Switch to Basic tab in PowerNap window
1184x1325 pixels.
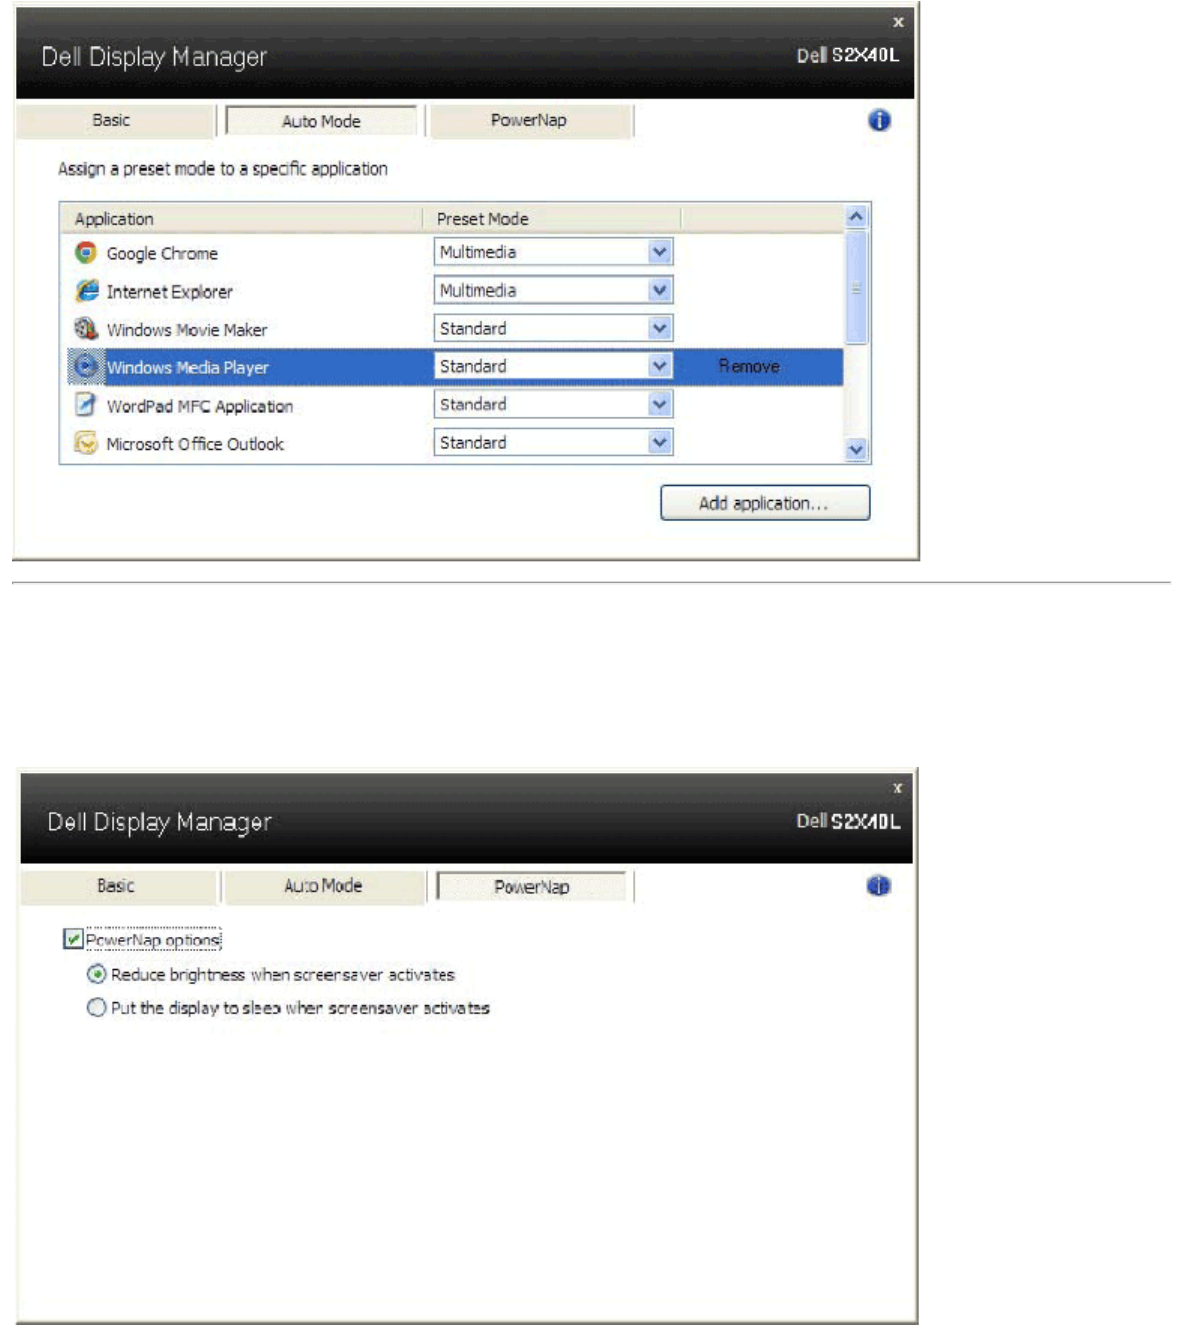pyautogui.click(x=118, y=886)
